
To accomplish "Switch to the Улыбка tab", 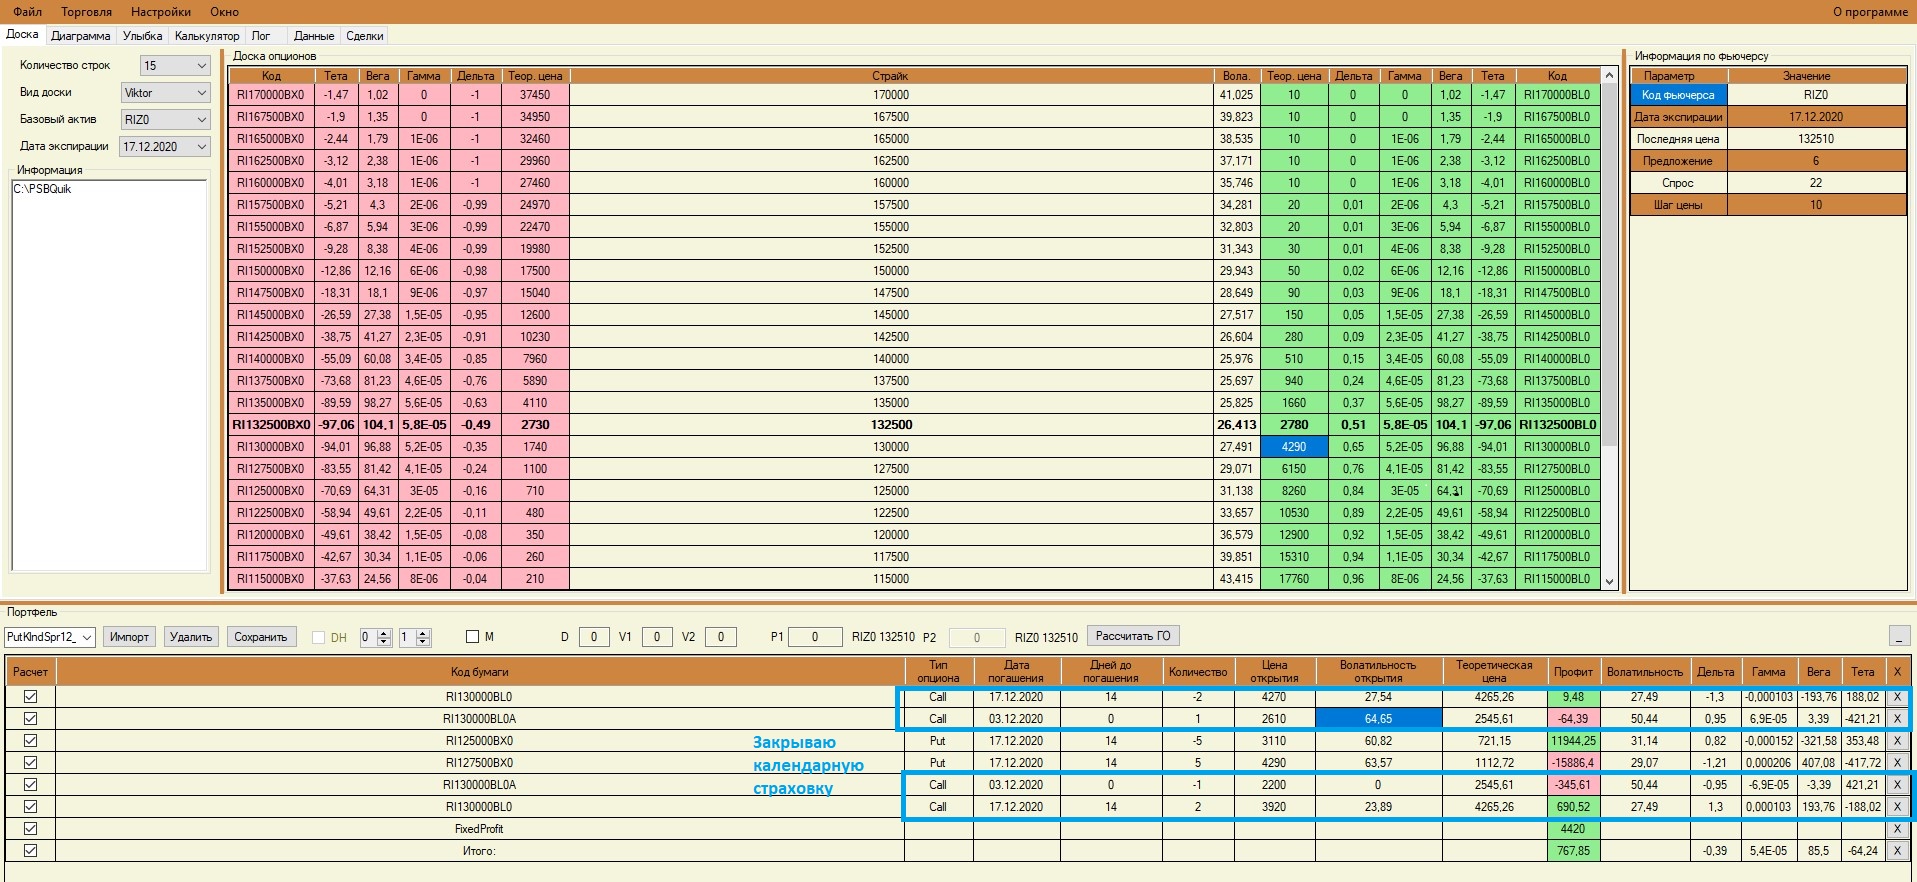I will [x=143, y=36].
